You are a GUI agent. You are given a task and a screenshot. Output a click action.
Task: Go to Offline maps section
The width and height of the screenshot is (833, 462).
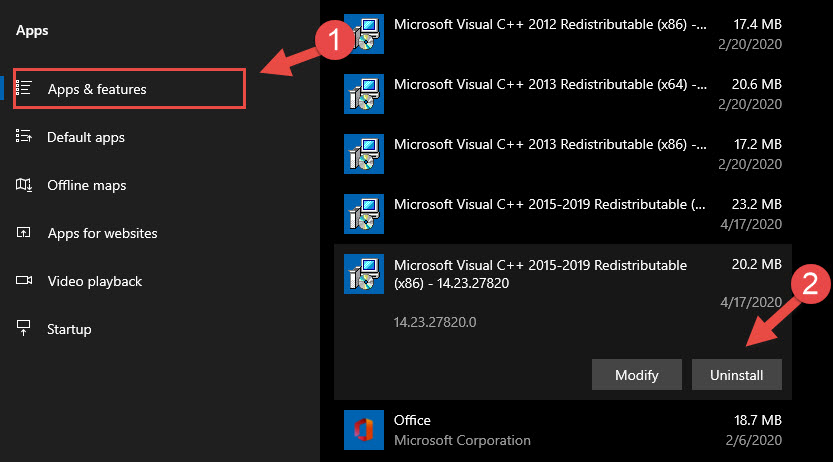coord(87,185)
